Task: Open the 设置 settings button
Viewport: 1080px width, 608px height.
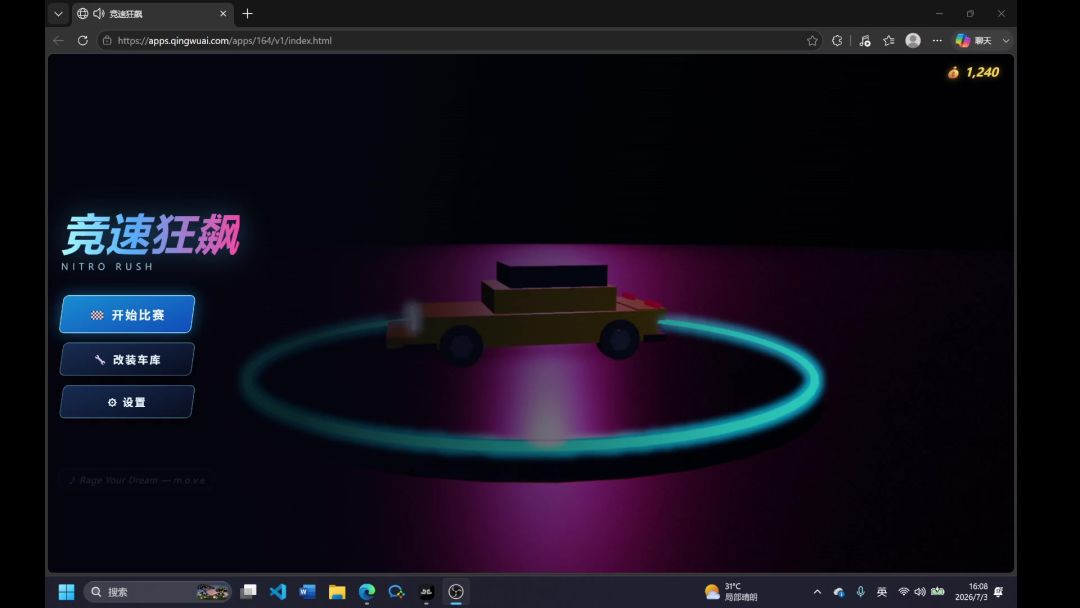Action: tap(127, 402)
